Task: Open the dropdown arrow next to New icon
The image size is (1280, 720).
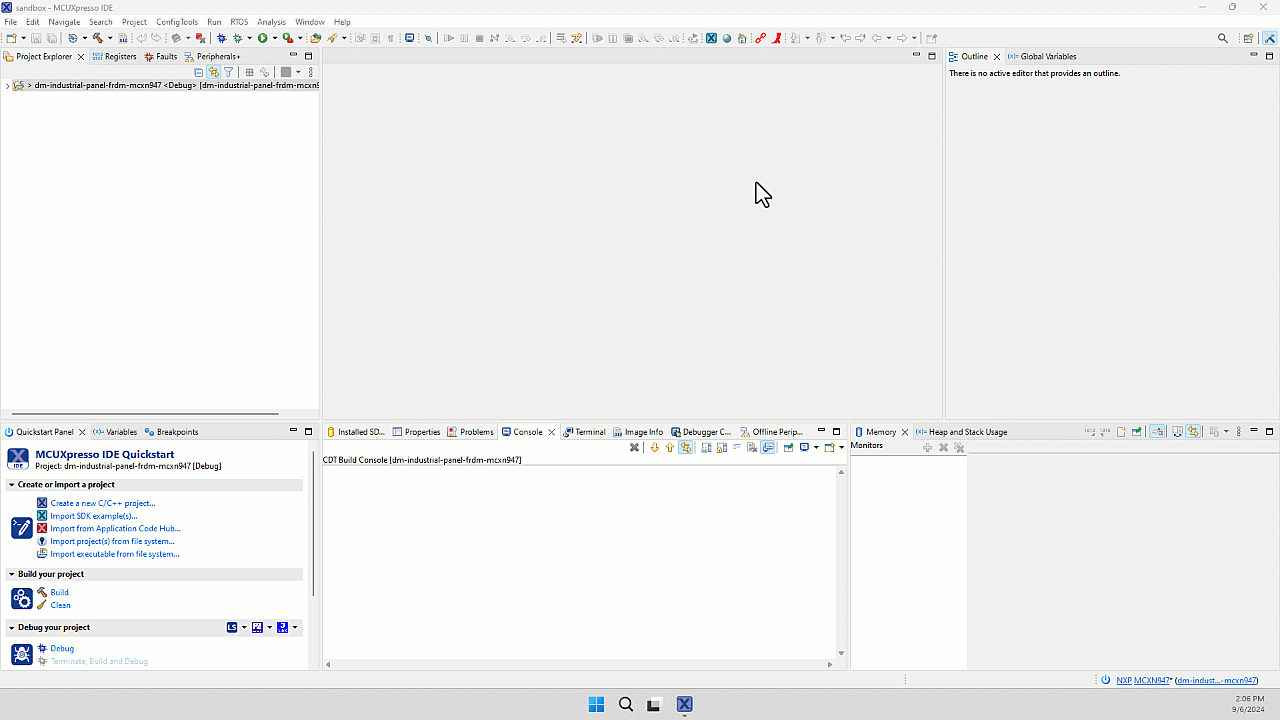Action: [x=23, y=38]
